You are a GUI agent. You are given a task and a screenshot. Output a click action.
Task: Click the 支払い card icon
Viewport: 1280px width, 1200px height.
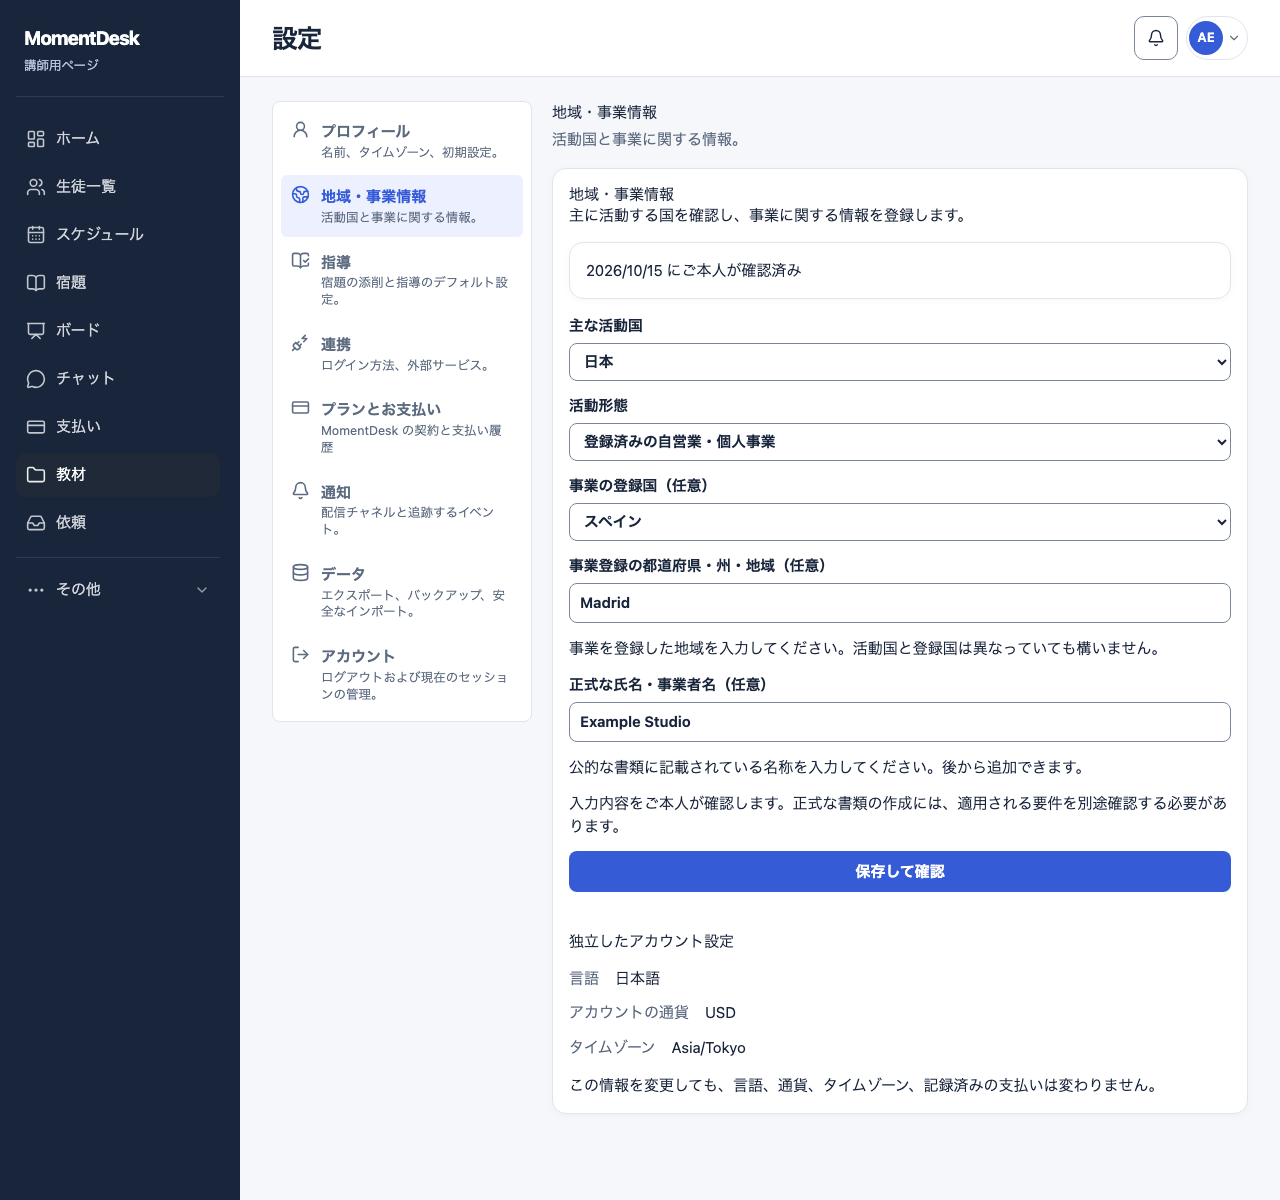[36, 427]
